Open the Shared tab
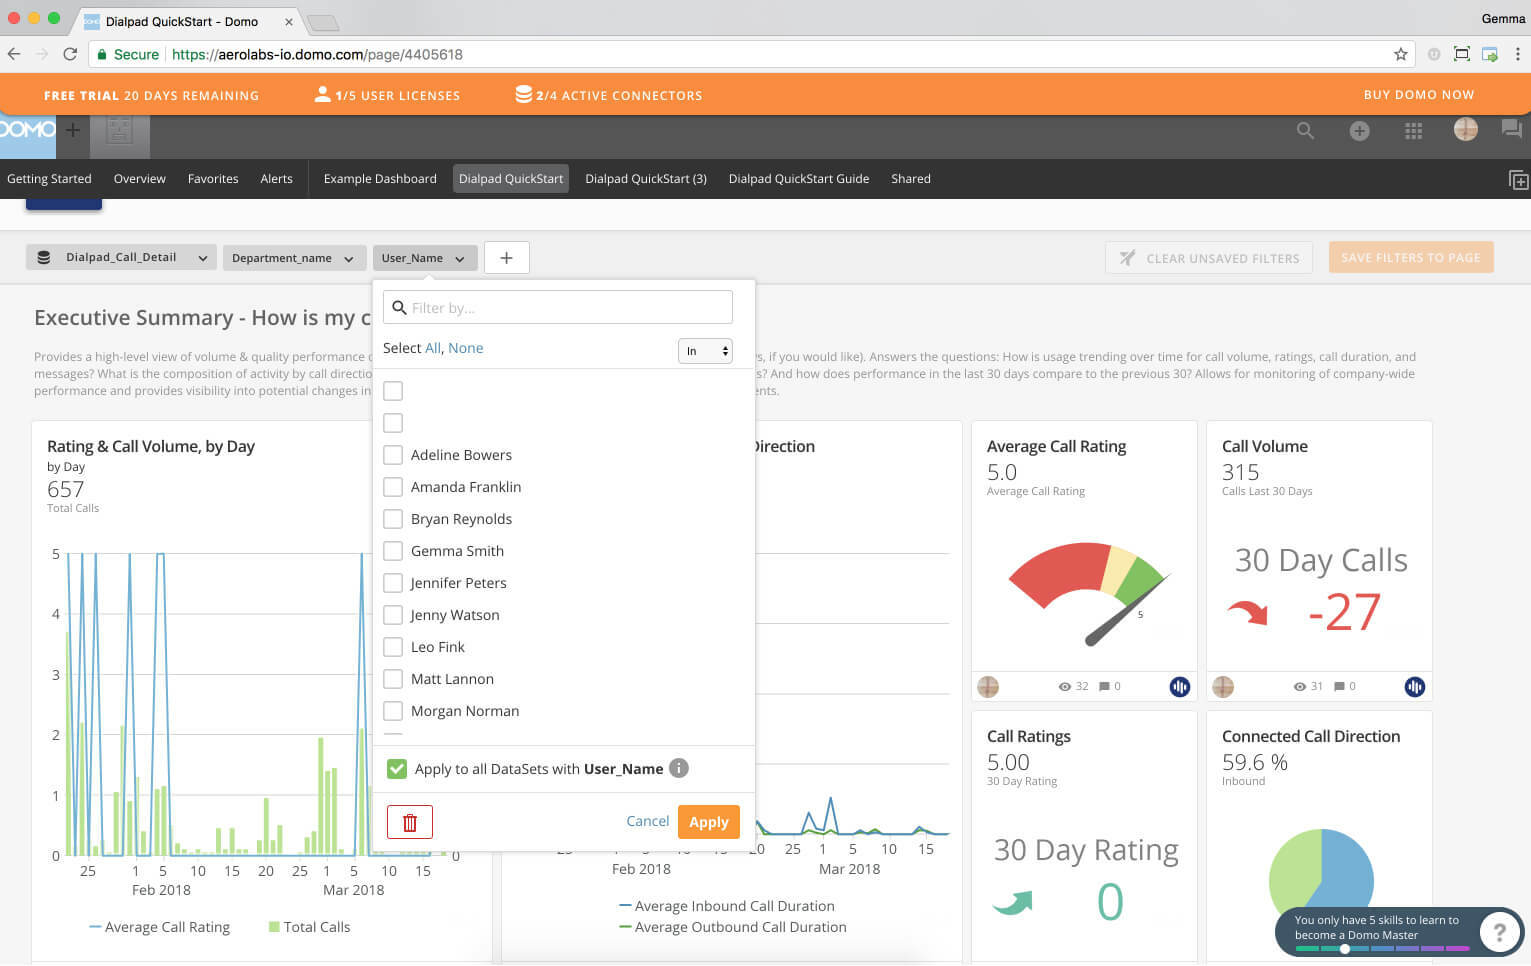Screen dimensions: 1531x966 coord(911,179)
